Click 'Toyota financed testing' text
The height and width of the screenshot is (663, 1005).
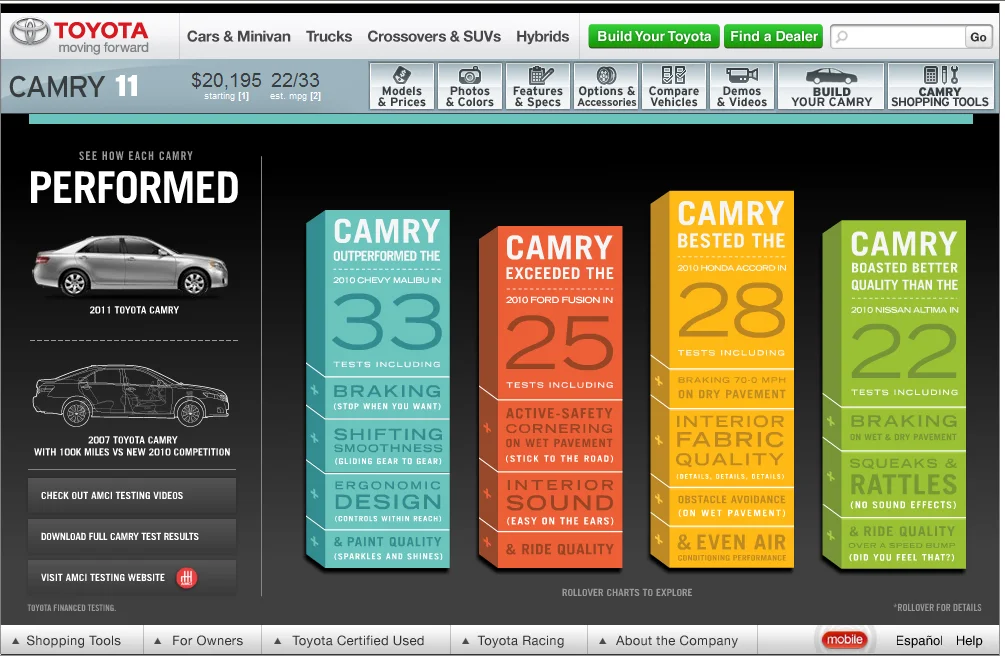tap(72, 608)
